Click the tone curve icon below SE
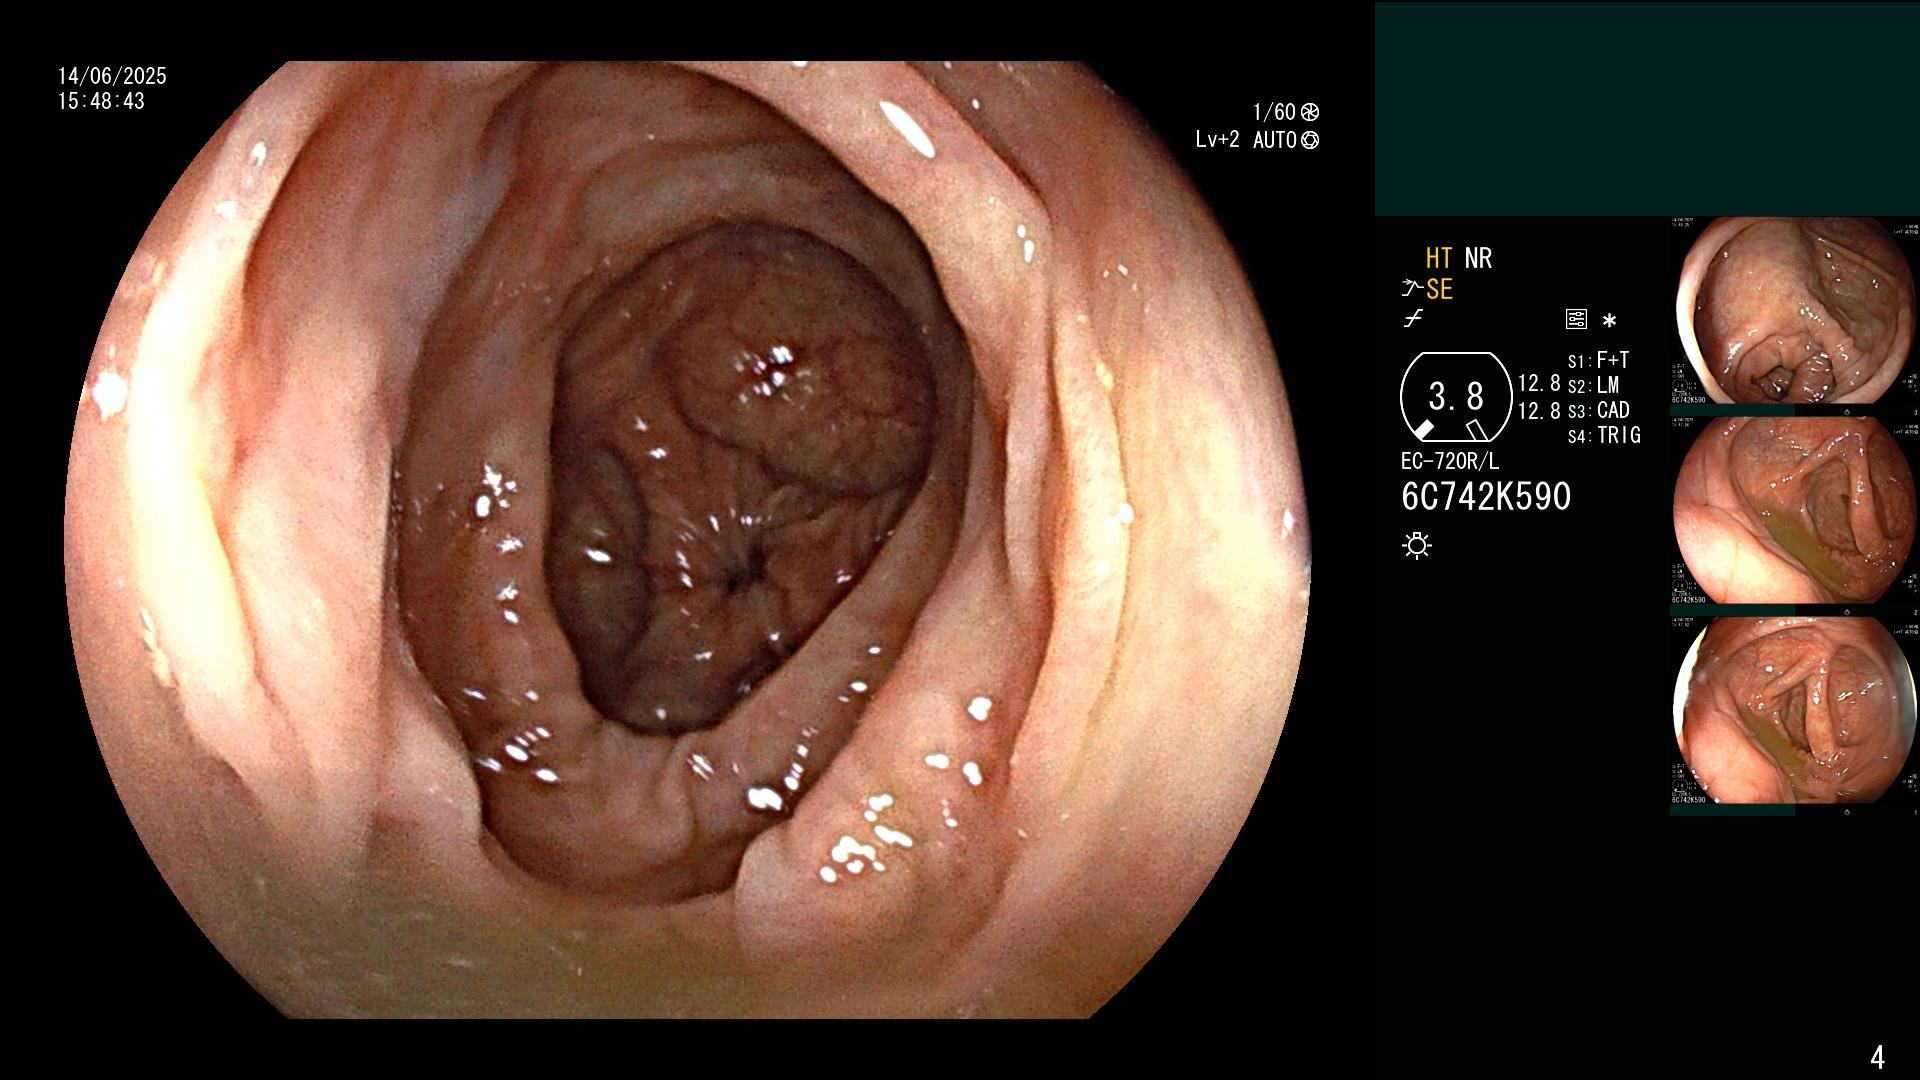 tap(1413, 319)
